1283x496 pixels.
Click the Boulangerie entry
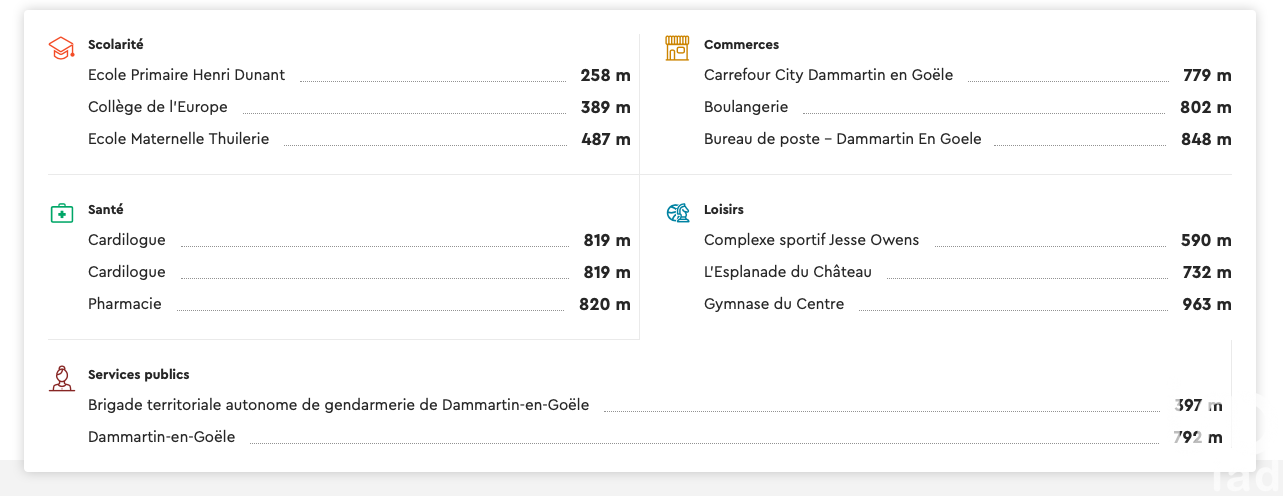[746, 107]
